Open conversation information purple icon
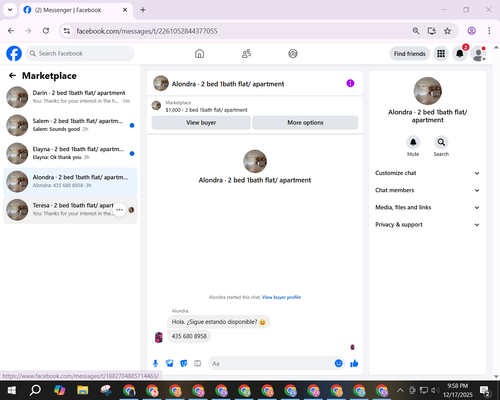Image resolution: width=500 pixels, height=400 pixels. click(x=350, y=83)
